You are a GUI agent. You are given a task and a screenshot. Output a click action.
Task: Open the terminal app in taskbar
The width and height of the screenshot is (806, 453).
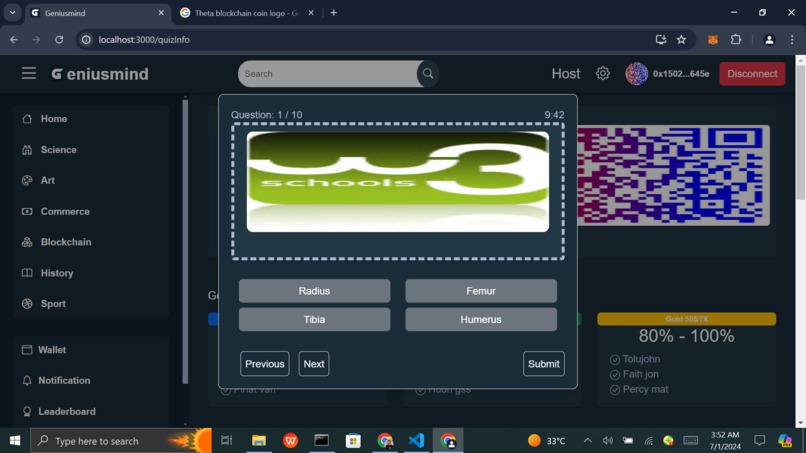click(x=322, y=440)
